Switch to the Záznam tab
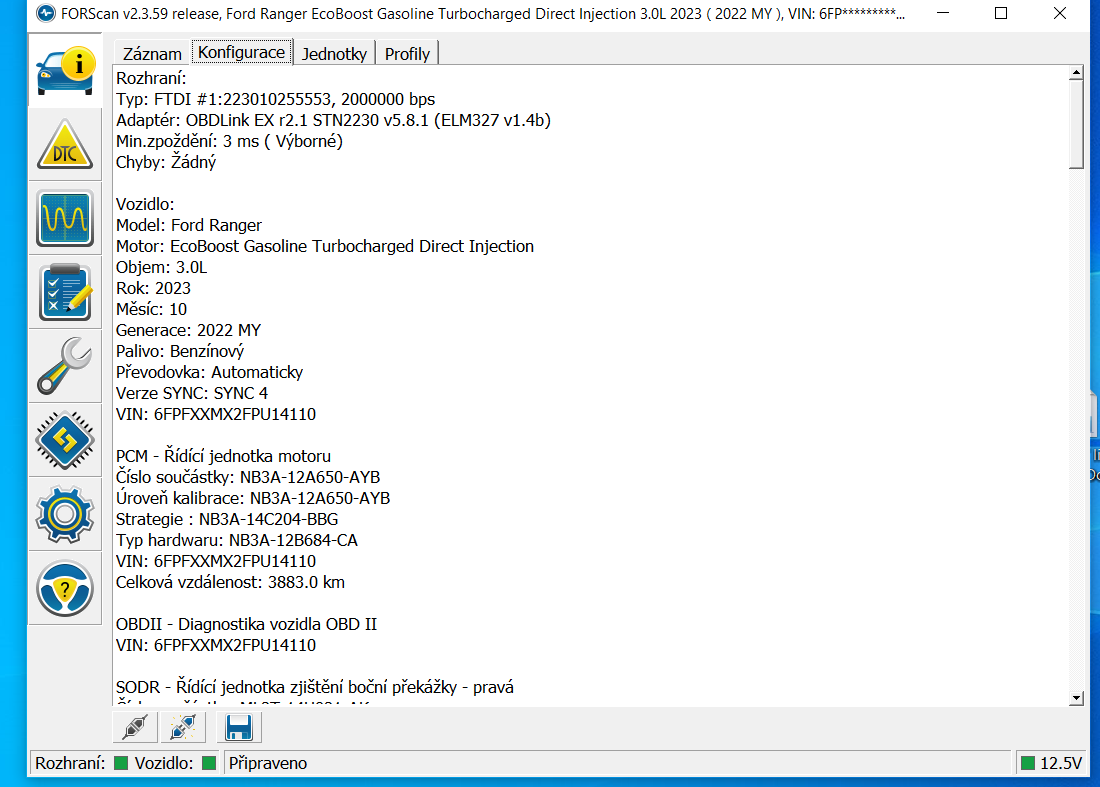1100x787 pixels. pyautogui.click(x=152, y=54)
